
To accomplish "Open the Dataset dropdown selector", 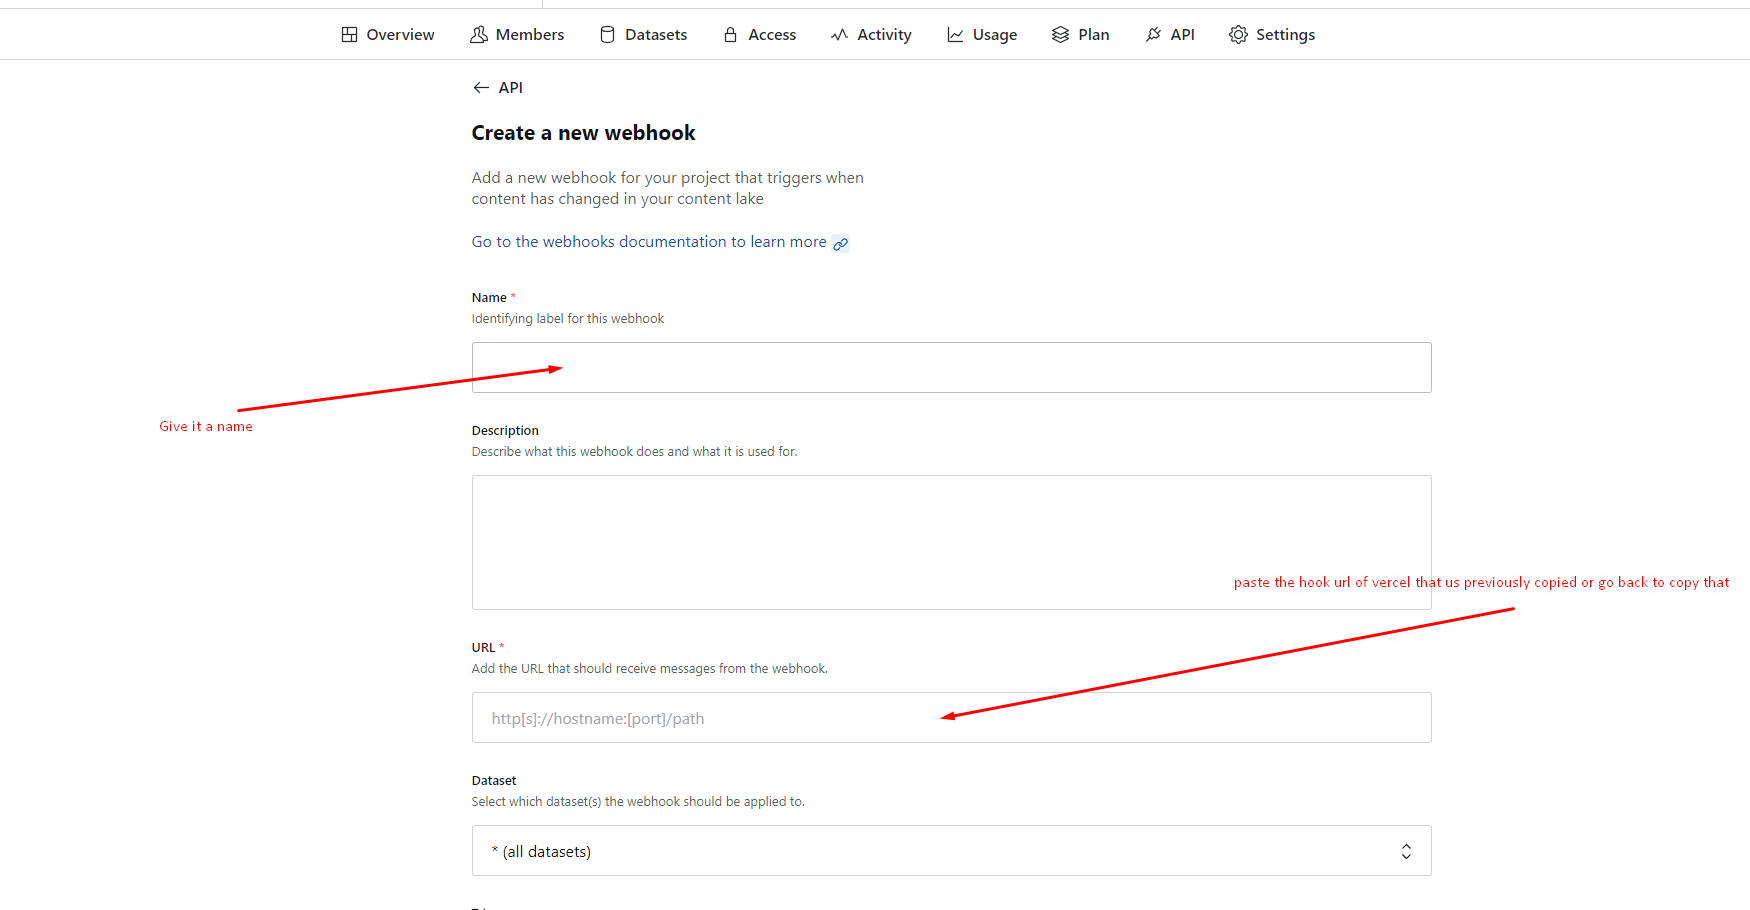I will [950, 851].
